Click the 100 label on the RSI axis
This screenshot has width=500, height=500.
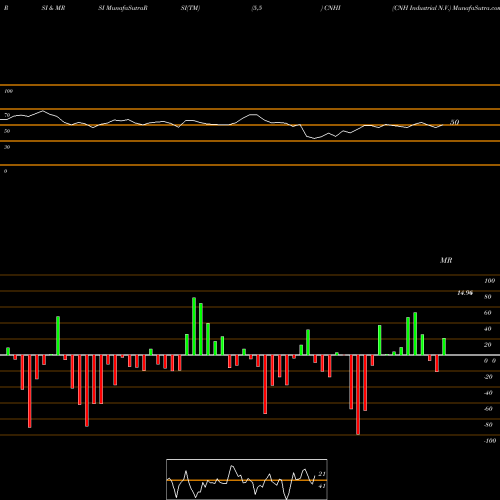[x=8, y=91]
